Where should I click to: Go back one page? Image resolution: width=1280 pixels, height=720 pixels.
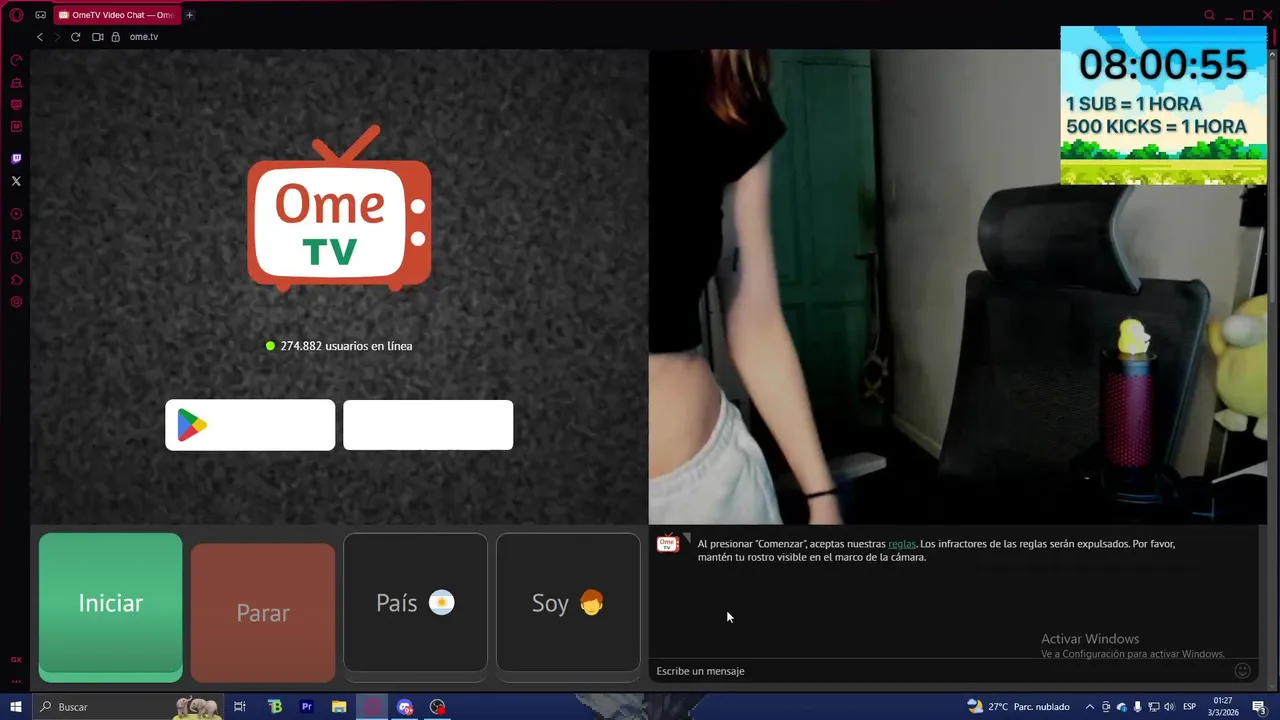tap(40, 37)
